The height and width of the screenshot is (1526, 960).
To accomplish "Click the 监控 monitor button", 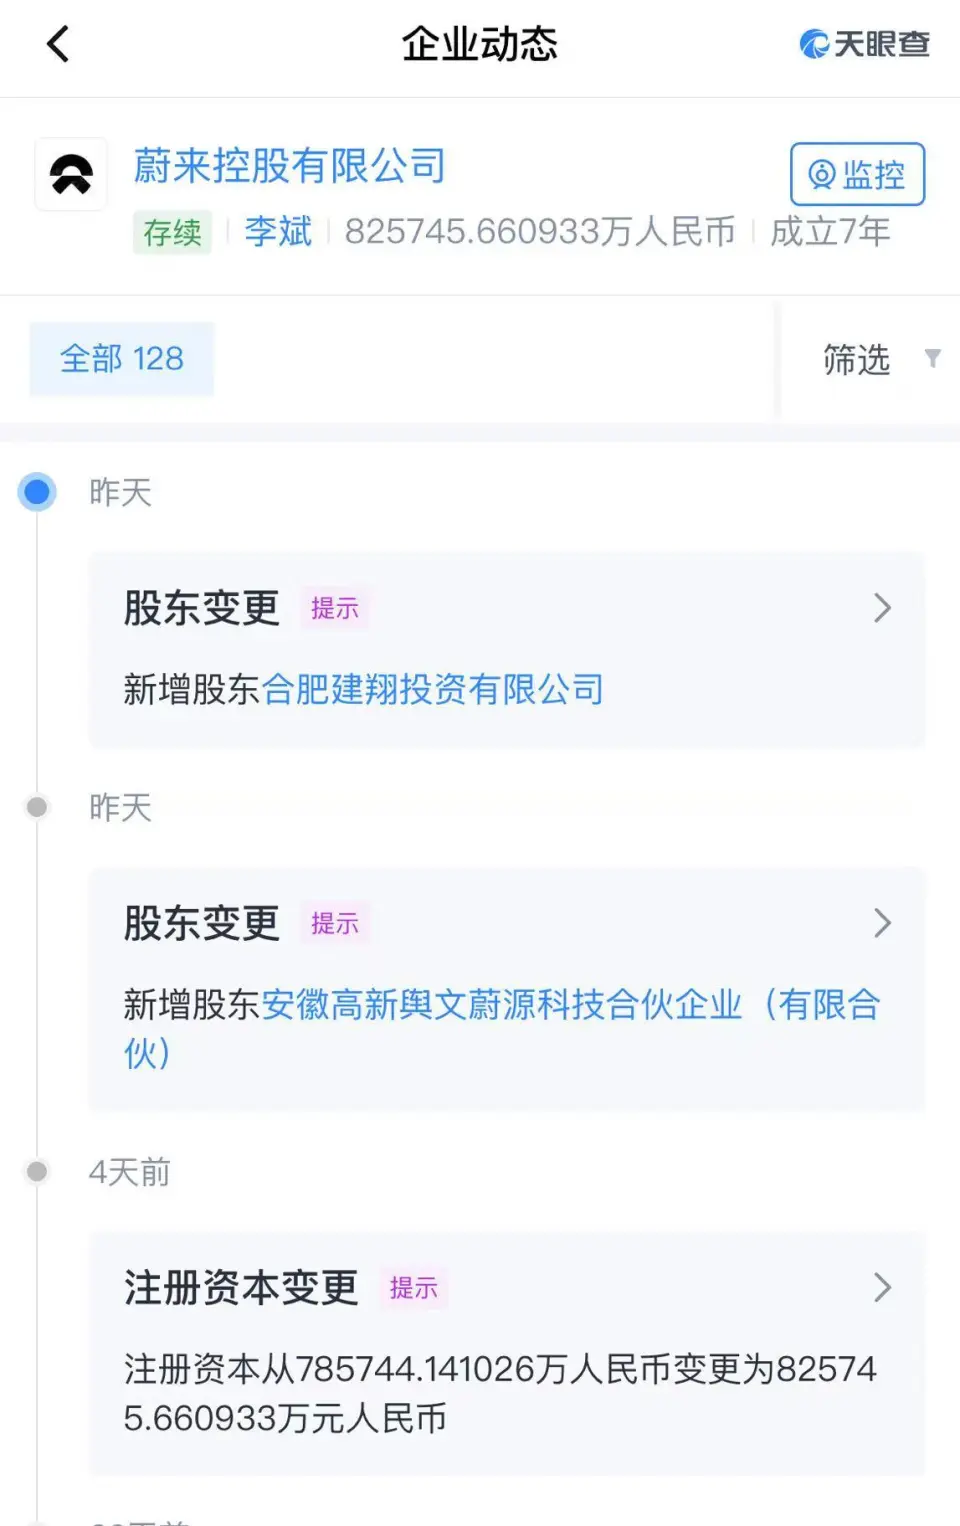I will tap(857, 174).
